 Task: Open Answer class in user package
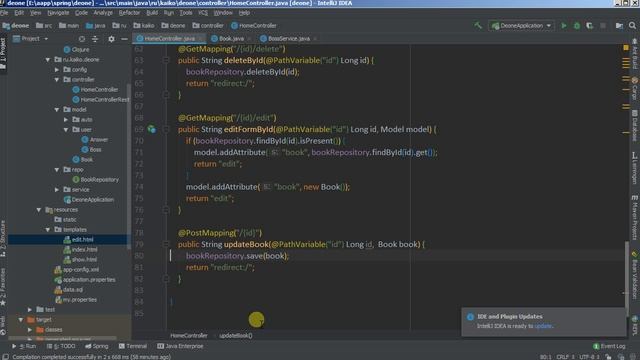95,140
